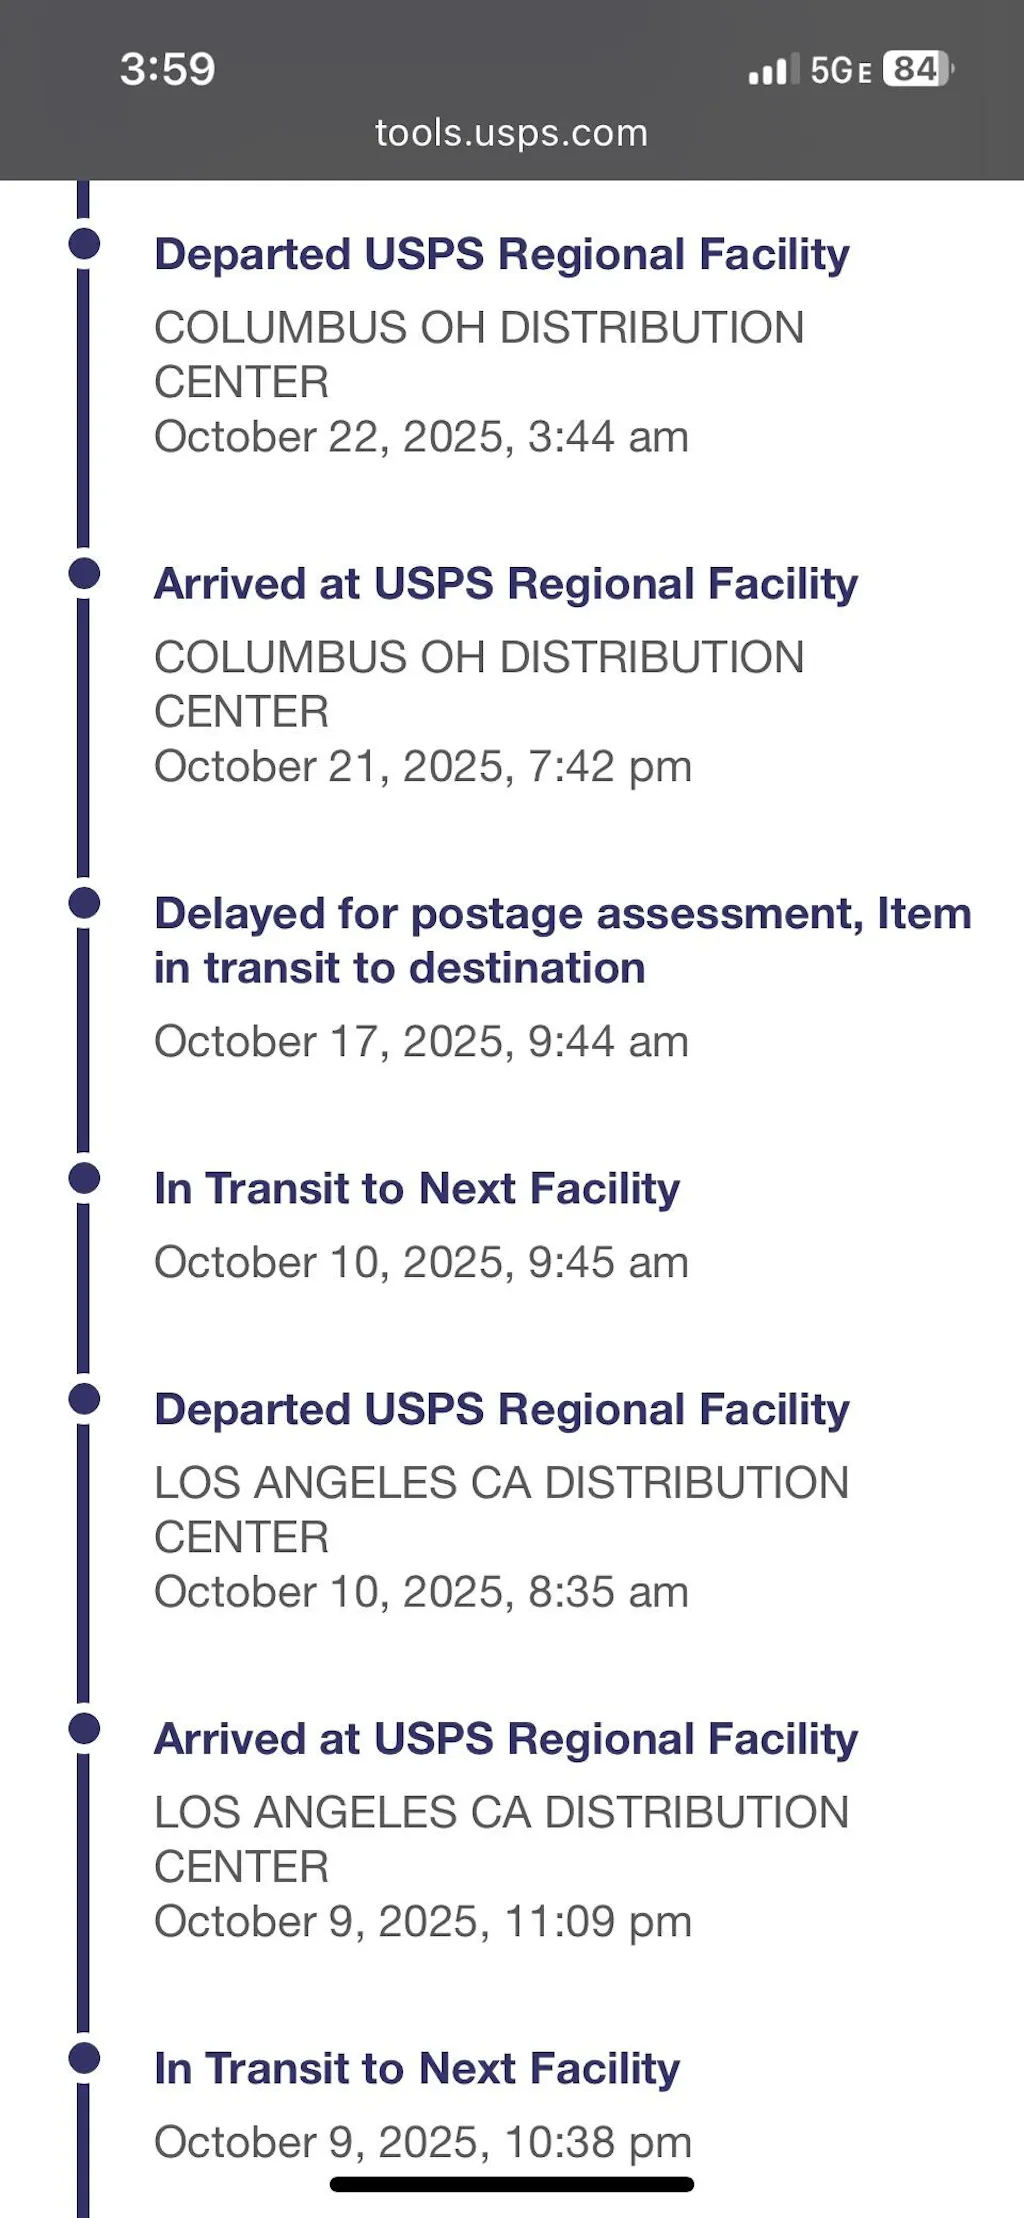Tap the battery indicator showing 84
Viewport: 1024px width, 2218px height.
[x=918, y=69]
